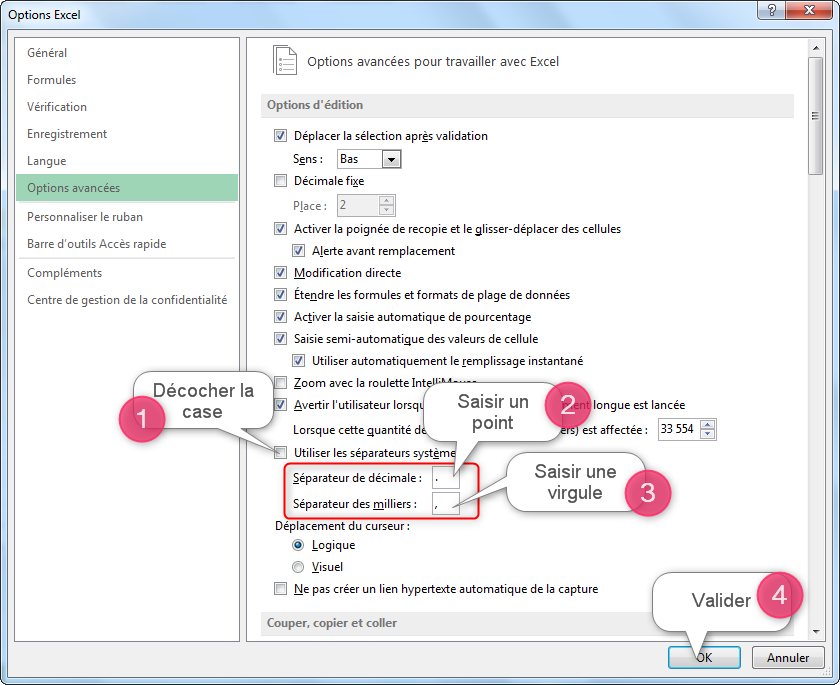840x685 pixels.
Task: Toggle Avertir l'utilisateur checkbox
Action: (x=280, y=404)
